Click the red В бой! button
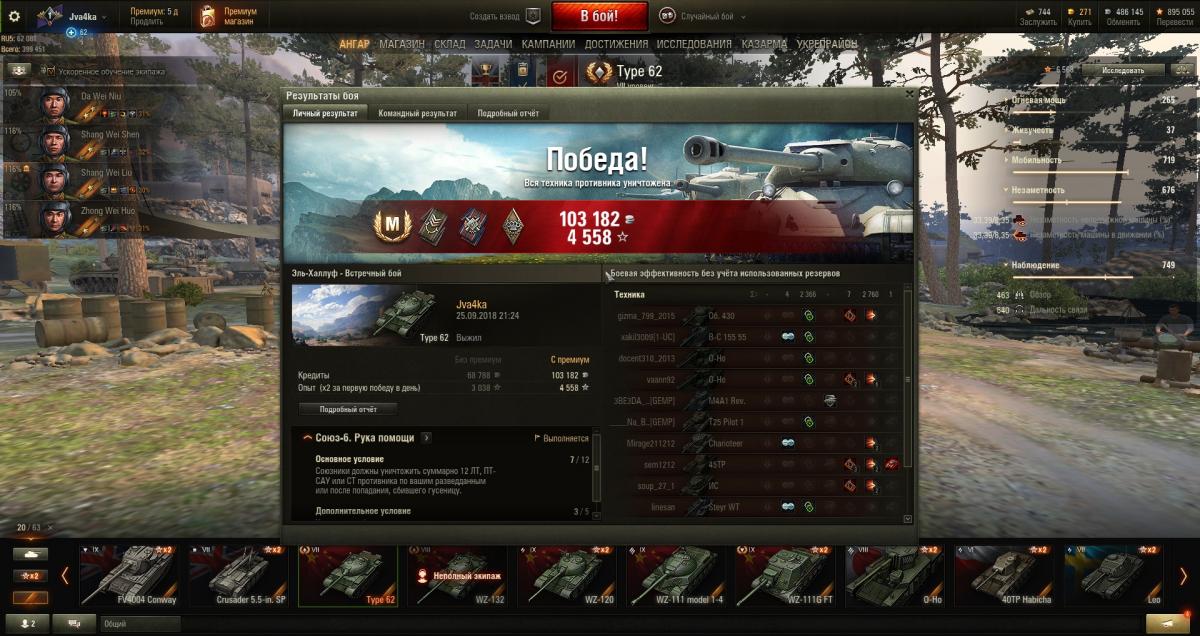The width and height of the screenshot is (1200, 636). (x=599, y=16)
